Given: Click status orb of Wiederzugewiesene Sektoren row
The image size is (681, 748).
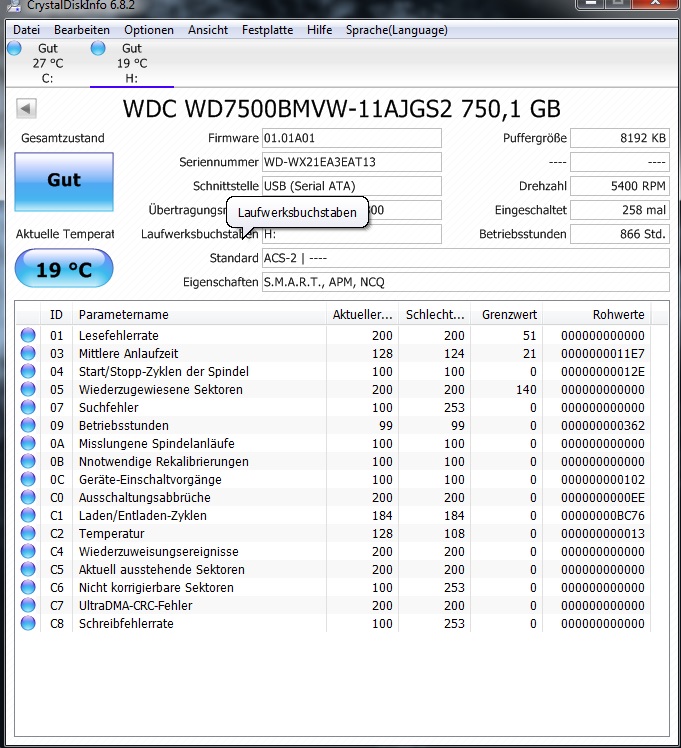Looking at the screenshot, I should pos(28,389).
